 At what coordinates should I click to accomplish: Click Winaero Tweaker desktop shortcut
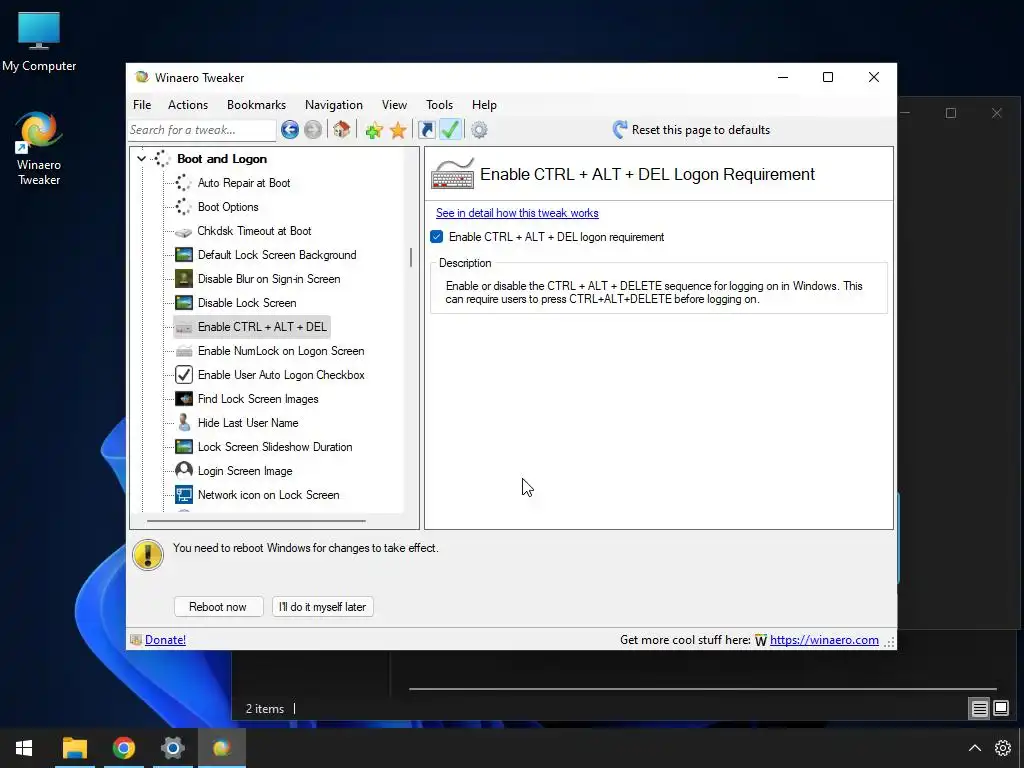pyautogui.click(x=39, y=148)
